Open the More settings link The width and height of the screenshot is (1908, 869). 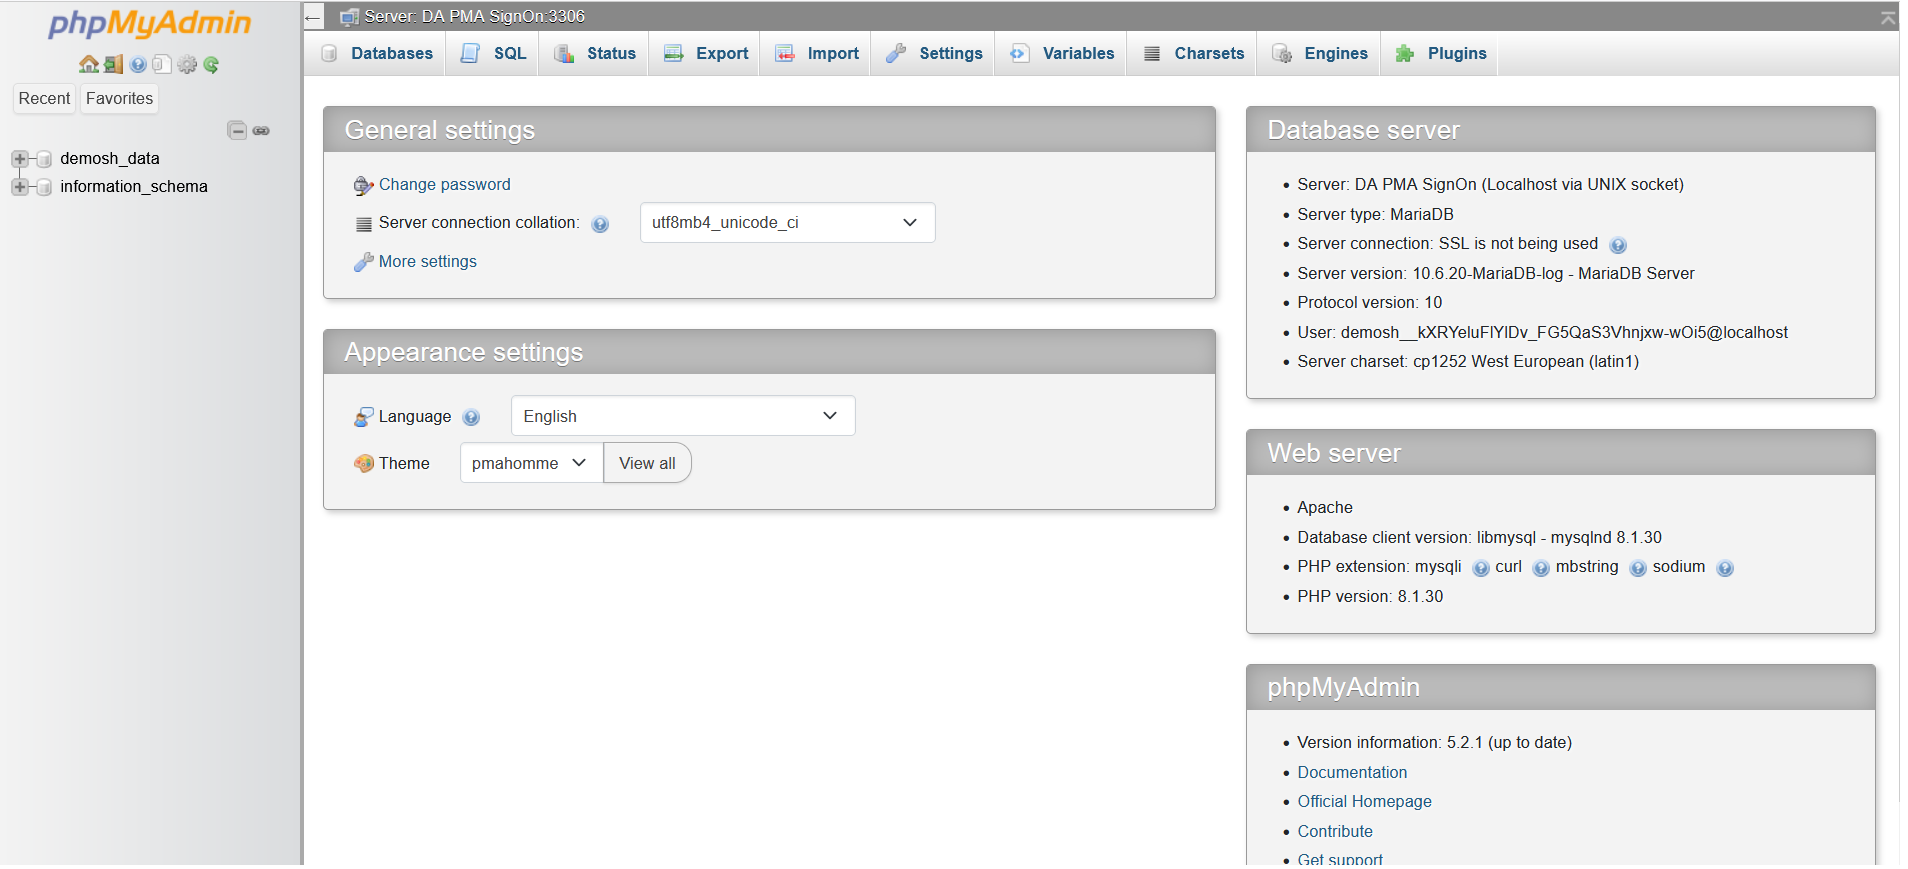[x=427, y=262]
